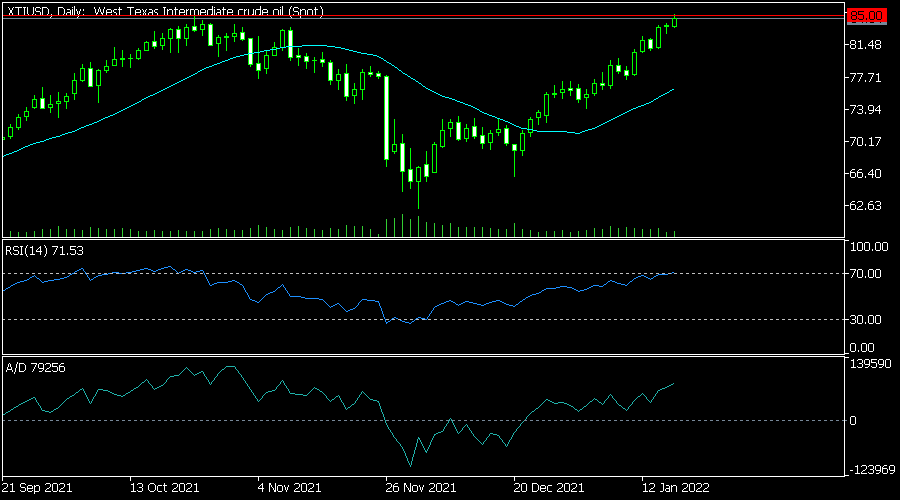Click the 81.48 price axis label
The image size is (900, 500).
[x=866, y=45]
